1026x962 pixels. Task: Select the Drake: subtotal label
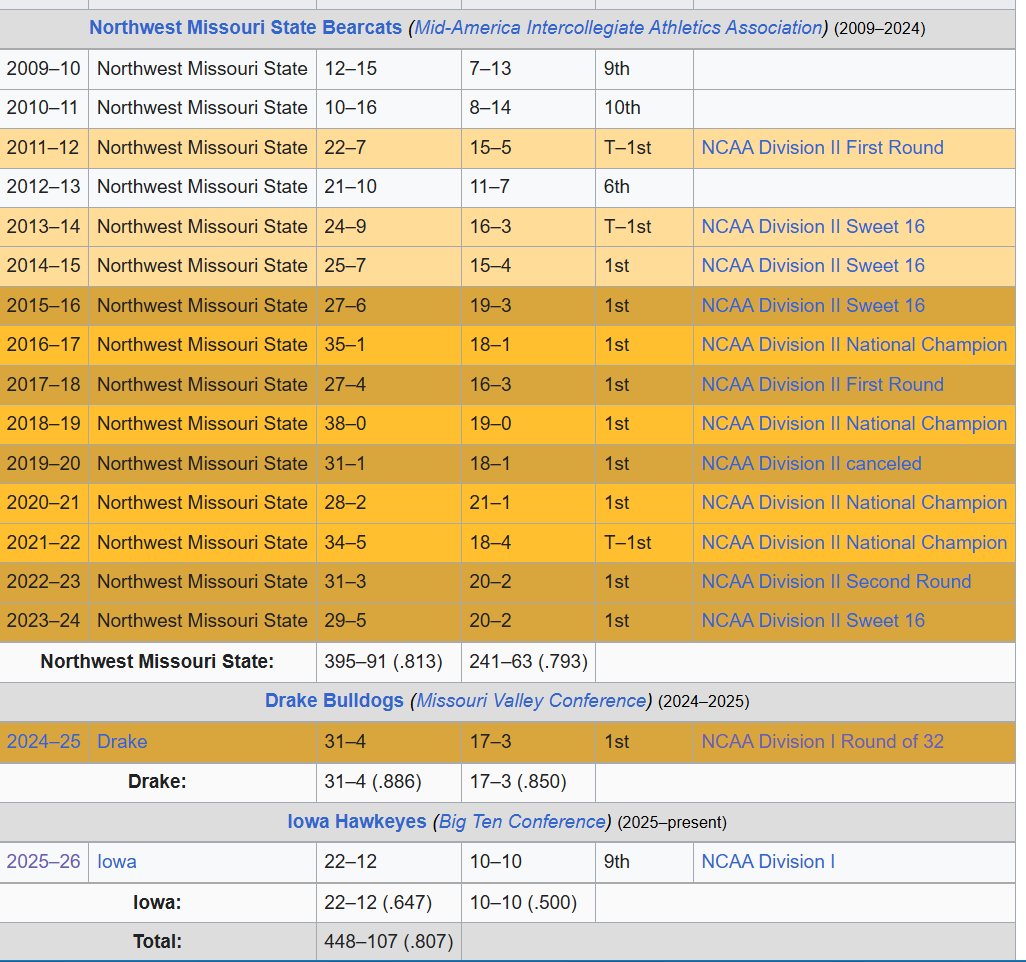coord(157,782)
